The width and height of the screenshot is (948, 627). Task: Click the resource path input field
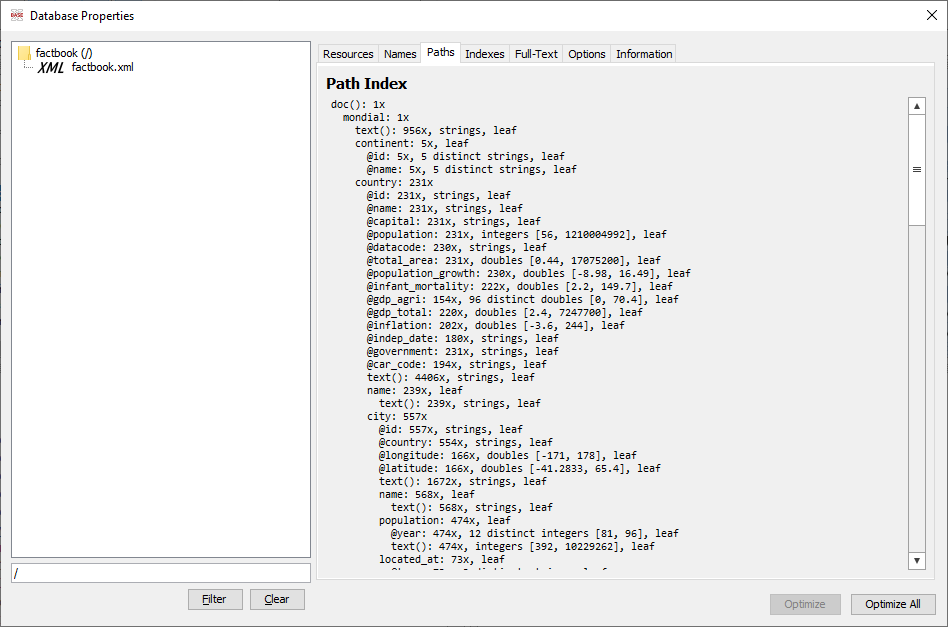(x=161, y=573)
